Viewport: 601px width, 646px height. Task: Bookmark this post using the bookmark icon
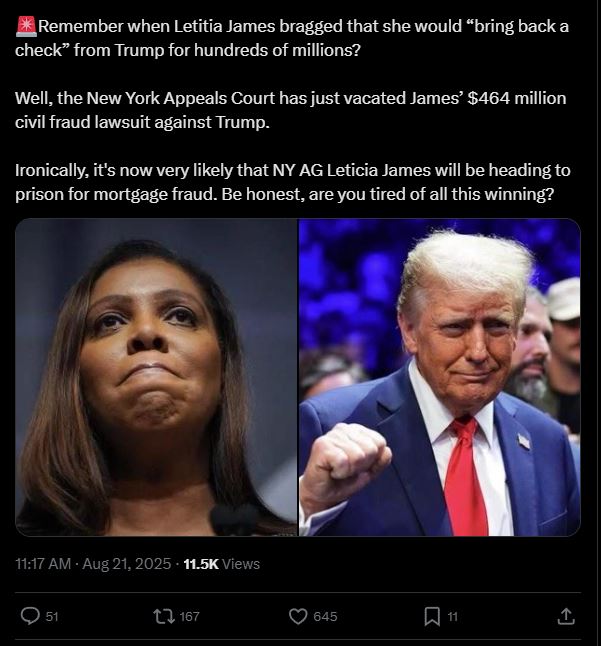coord(432,616)
